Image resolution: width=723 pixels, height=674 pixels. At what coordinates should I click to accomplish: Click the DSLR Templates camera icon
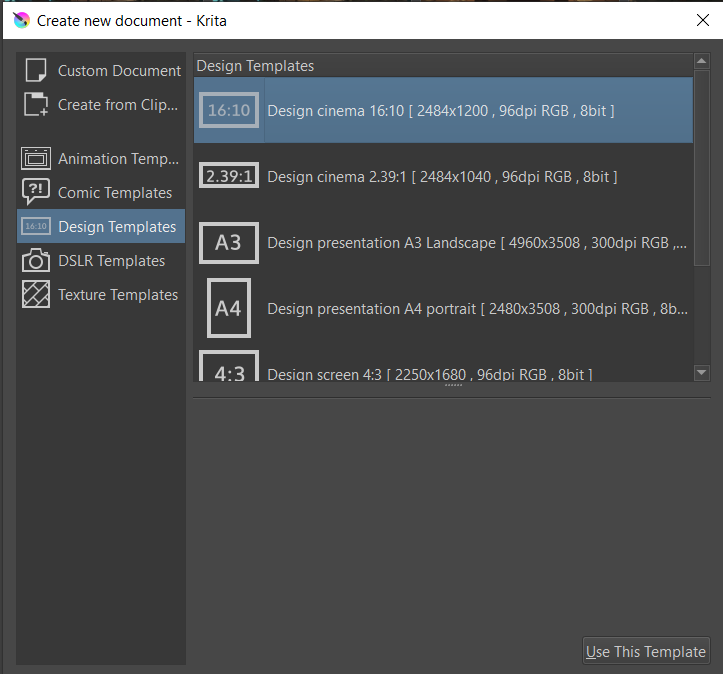pos(36,260)
